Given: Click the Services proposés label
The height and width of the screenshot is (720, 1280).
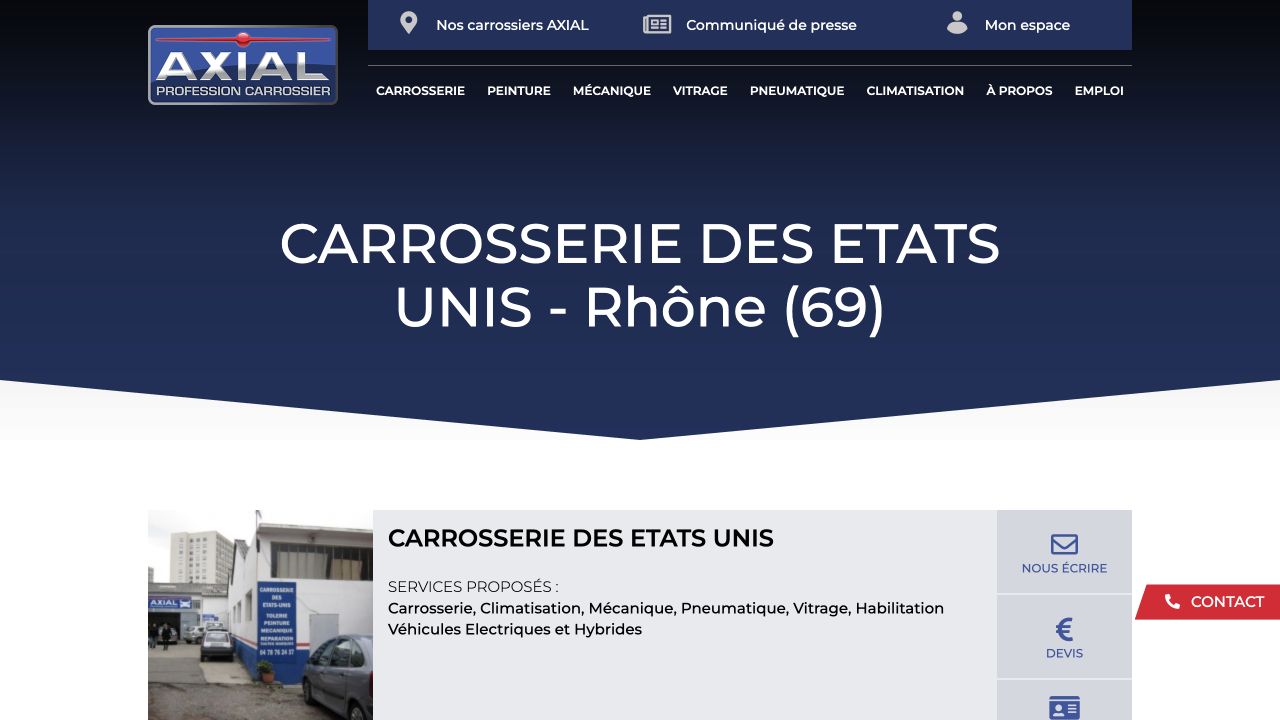Looking at the screenshot, I should coord(473,587).
